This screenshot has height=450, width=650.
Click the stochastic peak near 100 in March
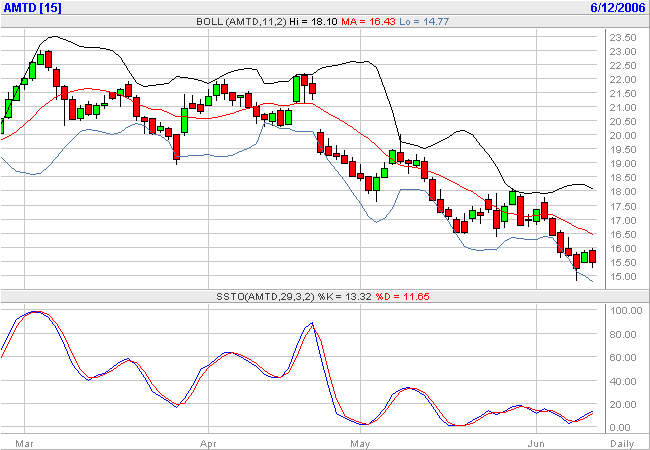[x=35, y=312]
